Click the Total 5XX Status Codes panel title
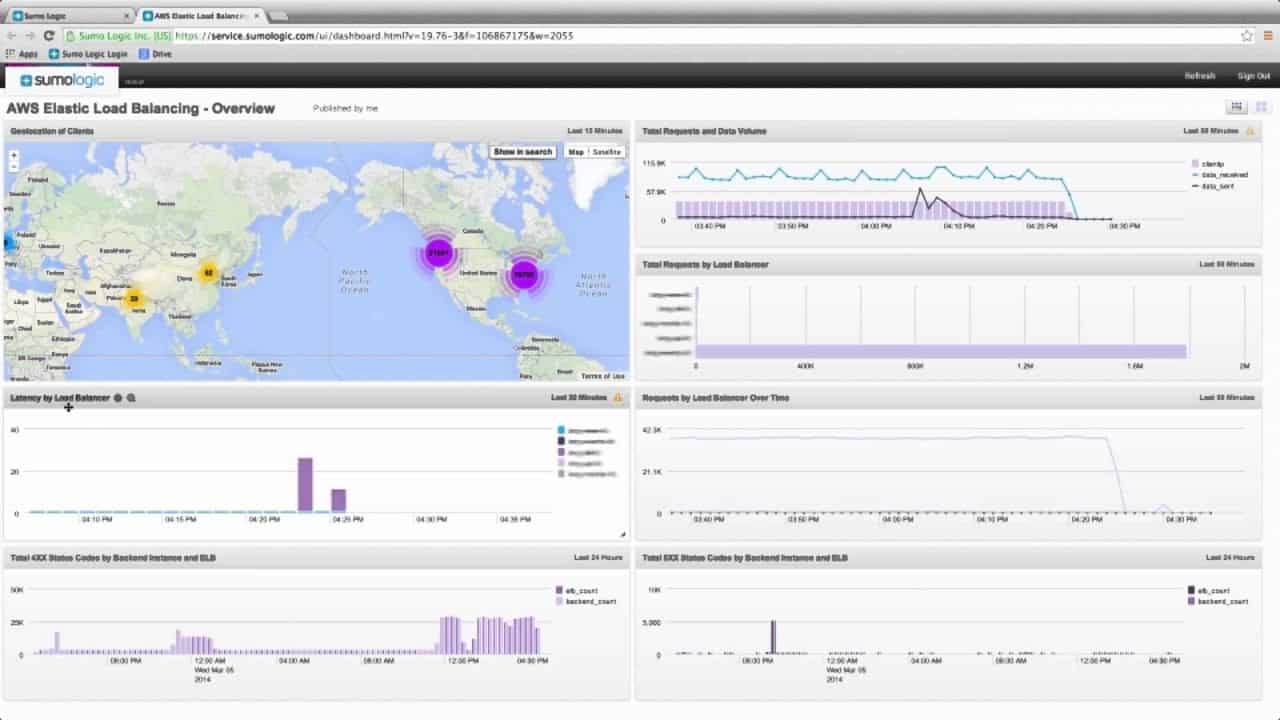This screenshot has width=1280, height=720. 745,558
